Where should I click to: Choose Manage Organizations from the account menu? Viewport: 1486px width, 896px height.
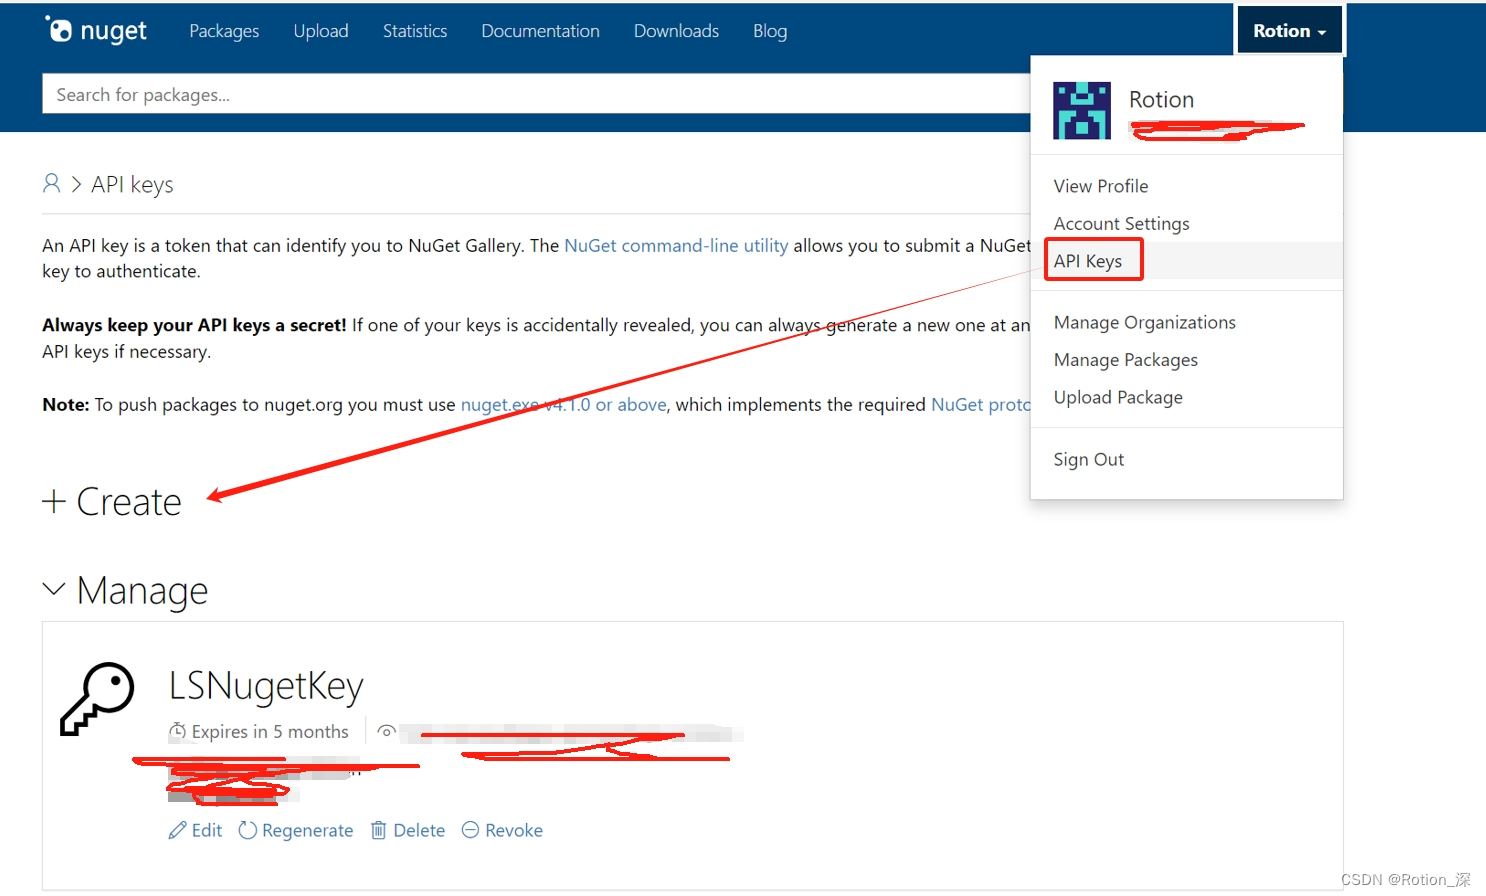click(1144, 322)
